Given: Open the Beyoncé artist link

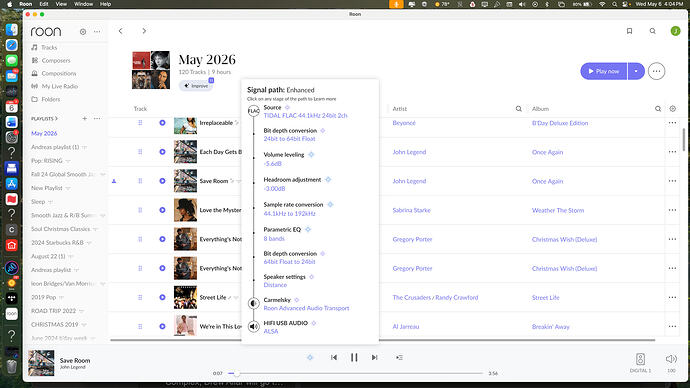Looking at the screenshot, I should click(404, 123).
